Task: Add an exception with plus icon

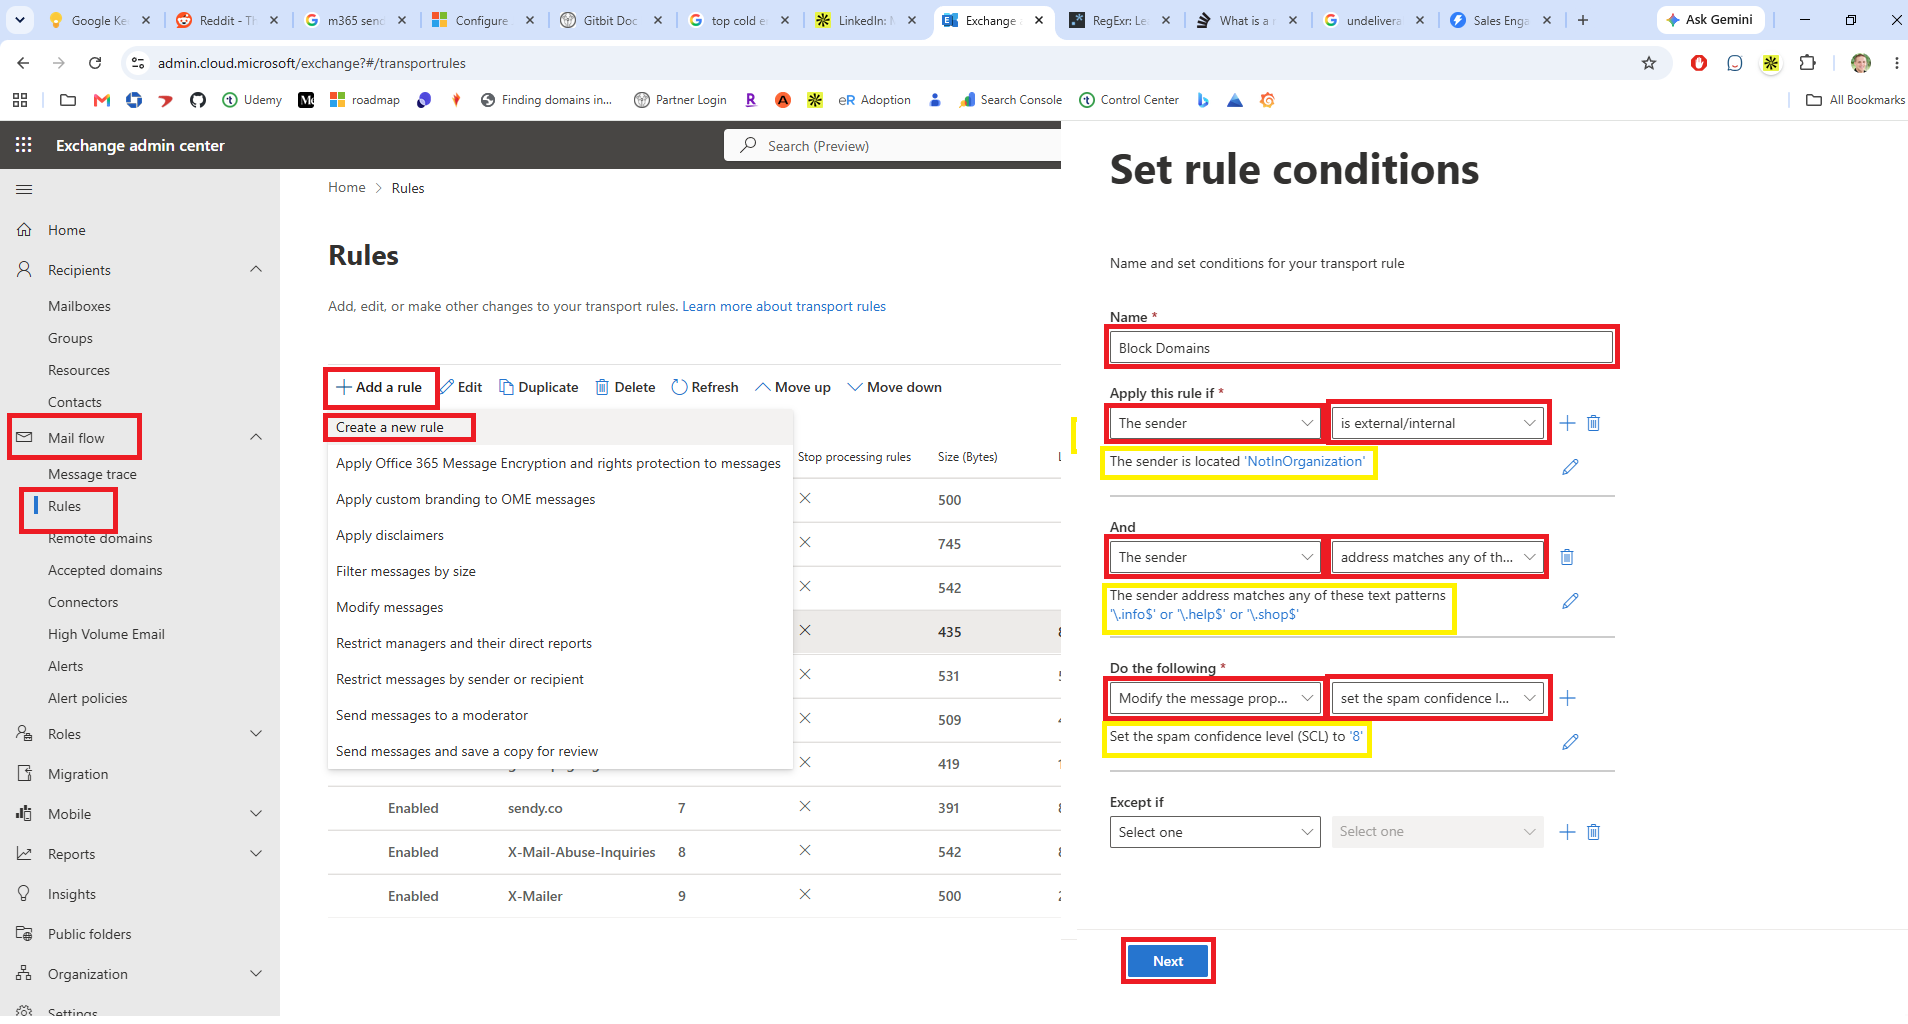Action: [1567, 832]
